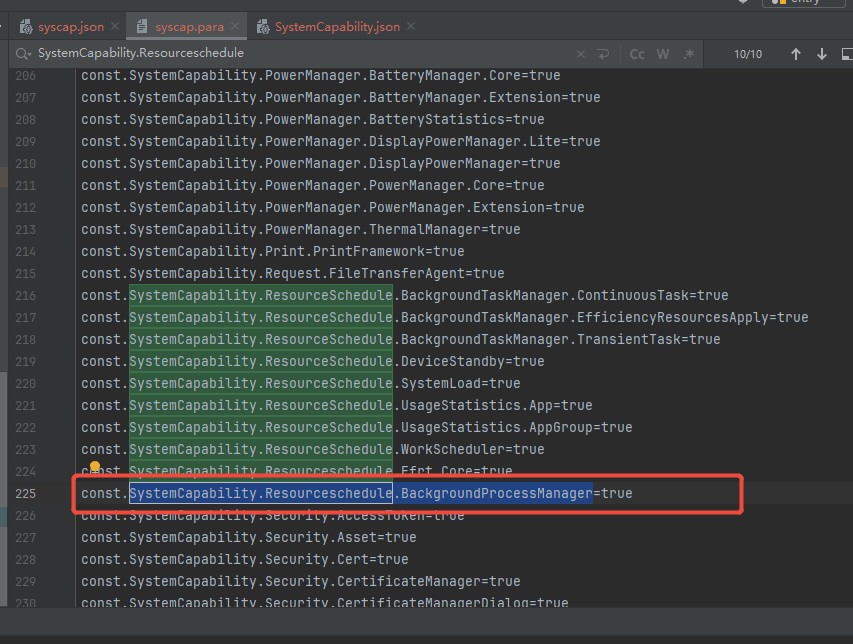
Task: Click the BatteryManager.Core=true line
Action: point(321,76)
